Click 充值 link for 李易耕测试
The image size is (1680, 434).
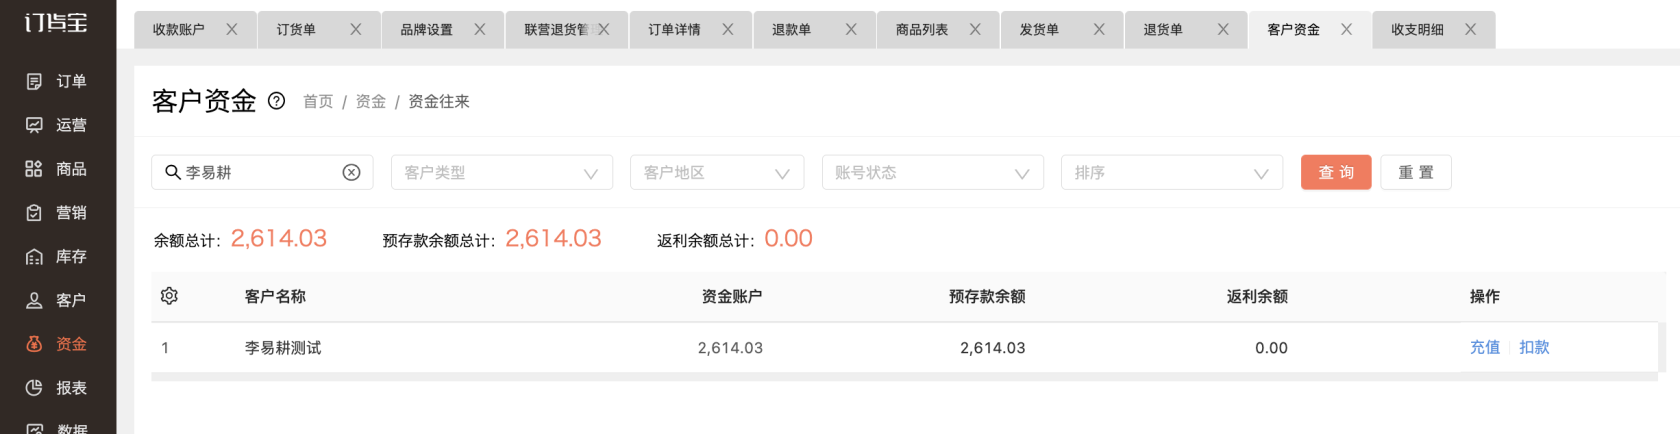(x=1485, y=347)
